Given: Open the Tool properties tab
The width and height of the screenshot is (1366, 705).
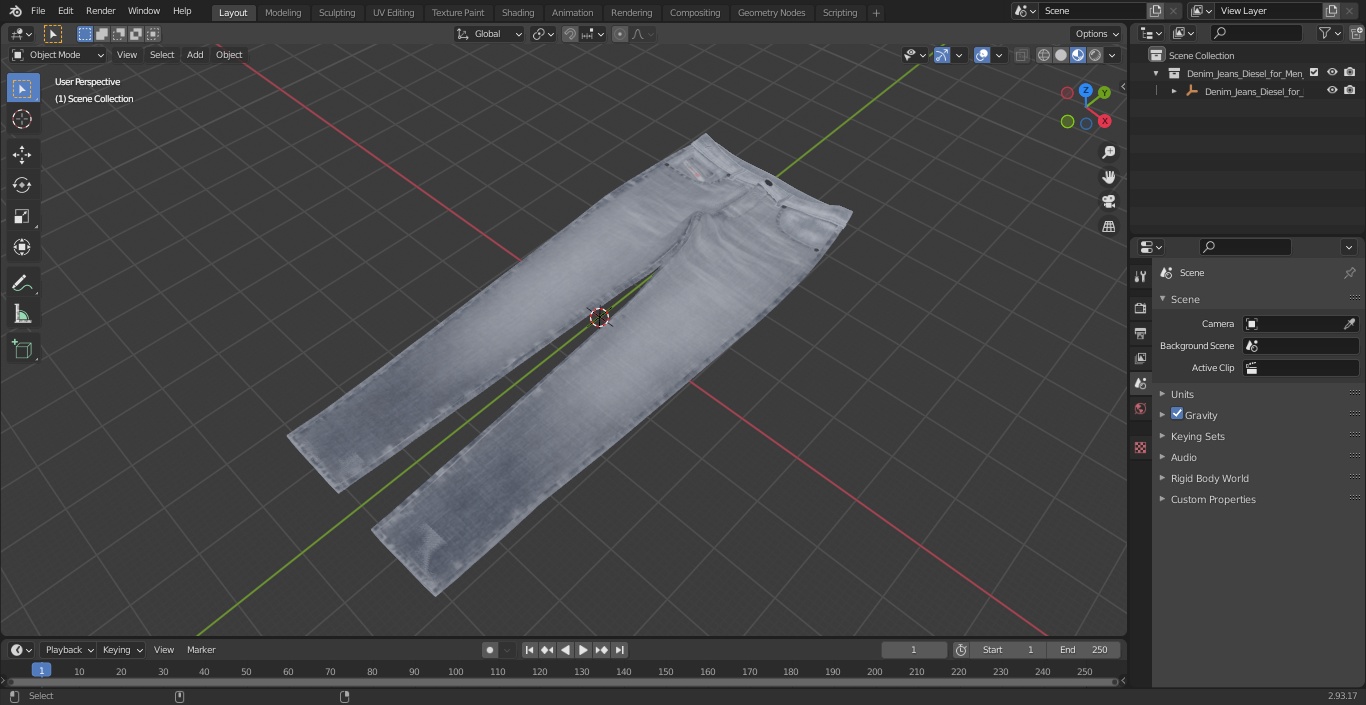Looking at the screenshot, I should [x=1140, y=277].
